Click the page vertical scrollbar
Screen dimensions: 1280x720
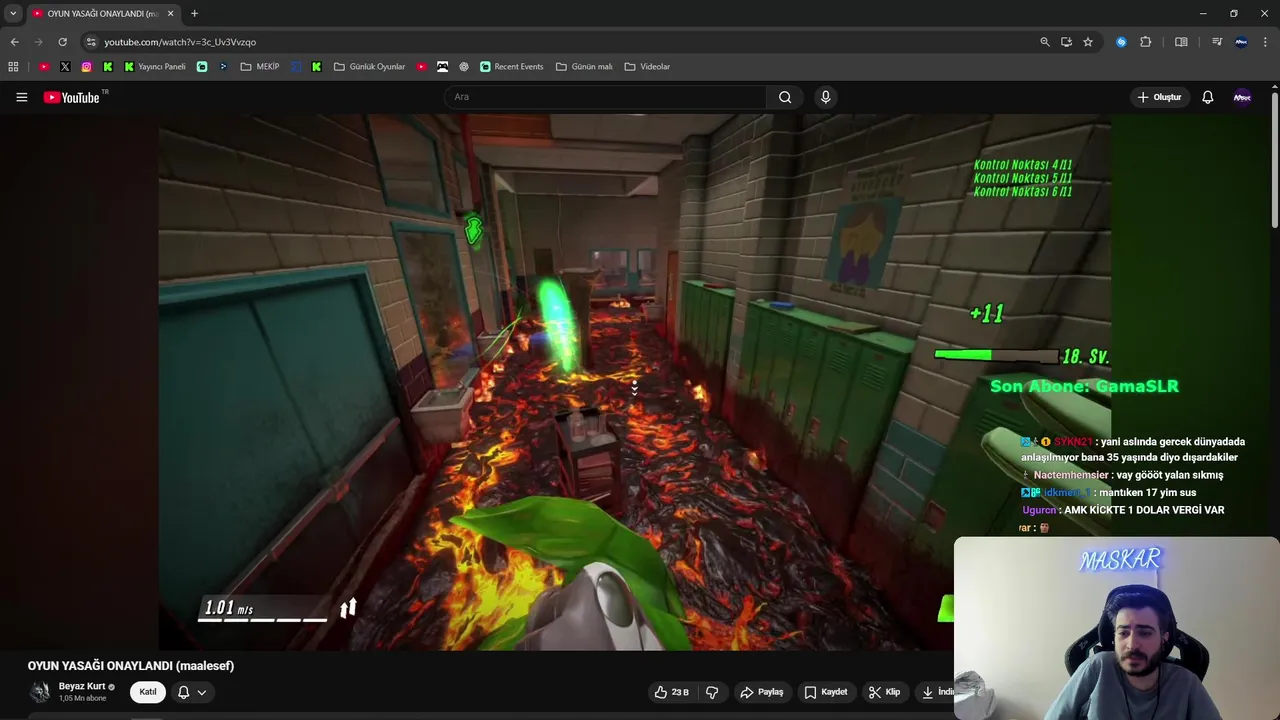coord(1275,160)
